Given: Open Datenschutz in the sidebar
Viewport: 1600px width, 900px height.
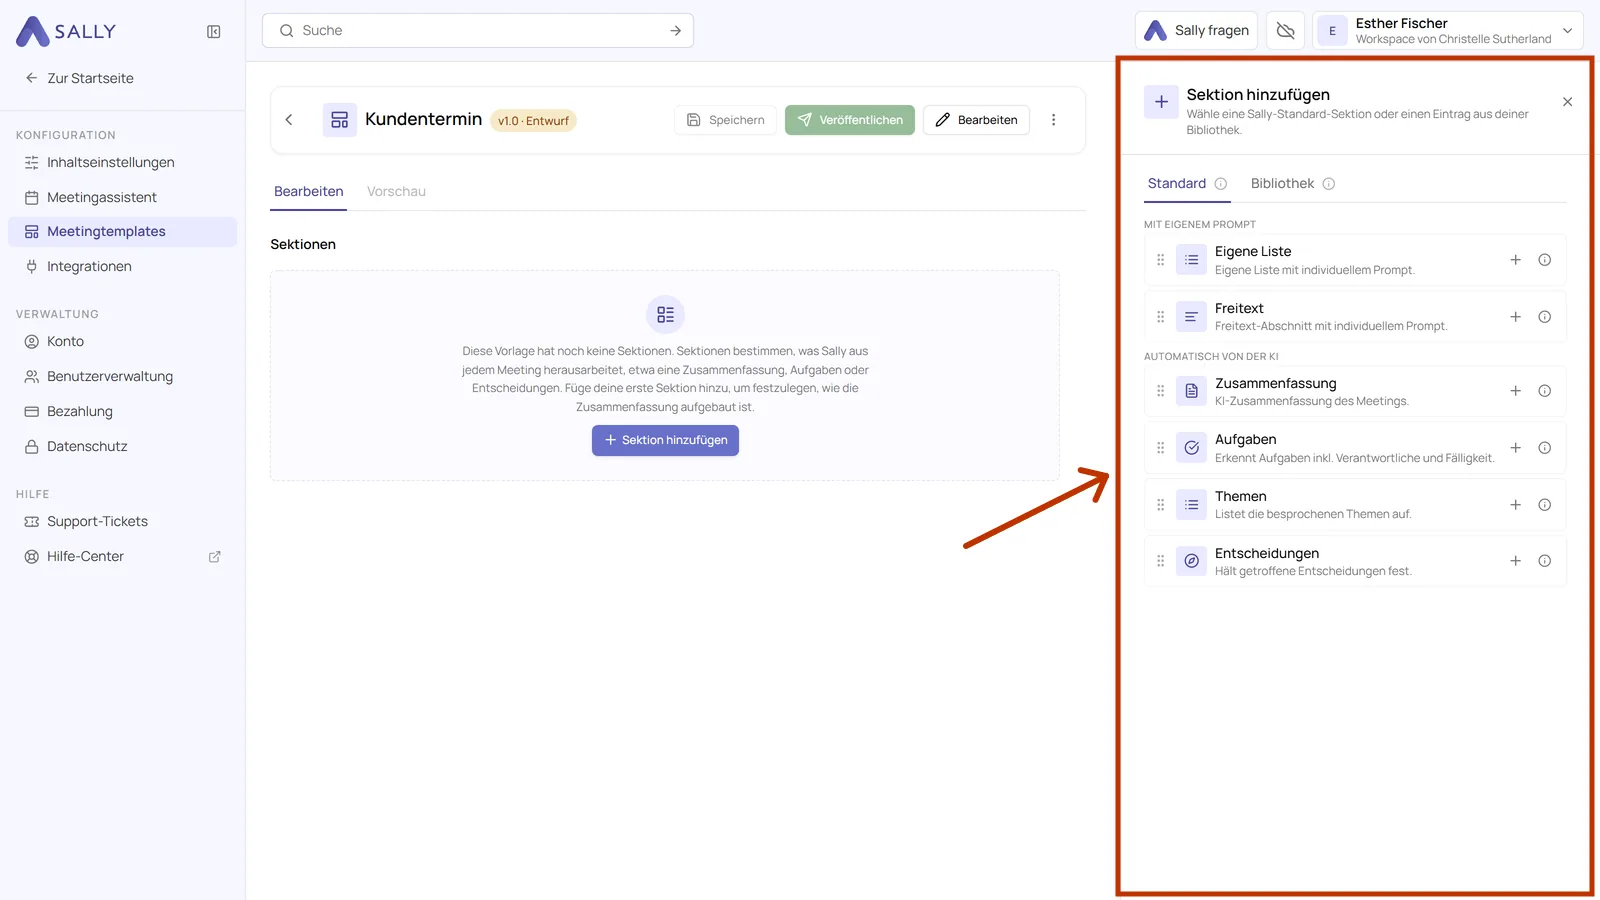Looking at the screenshot, I should click(x=122, y=447).
